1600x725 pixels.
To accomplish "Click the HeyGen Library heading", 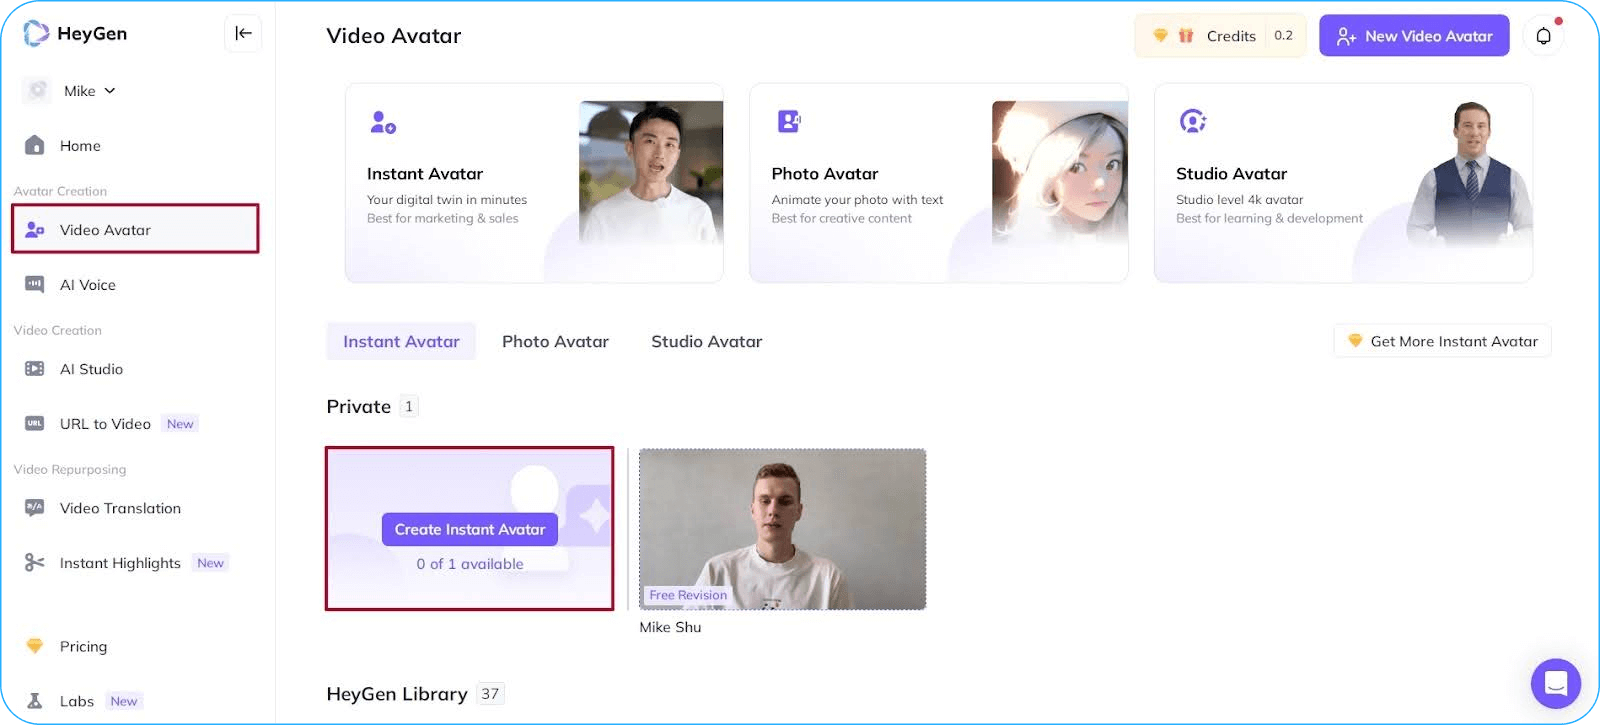I will 397,694.
